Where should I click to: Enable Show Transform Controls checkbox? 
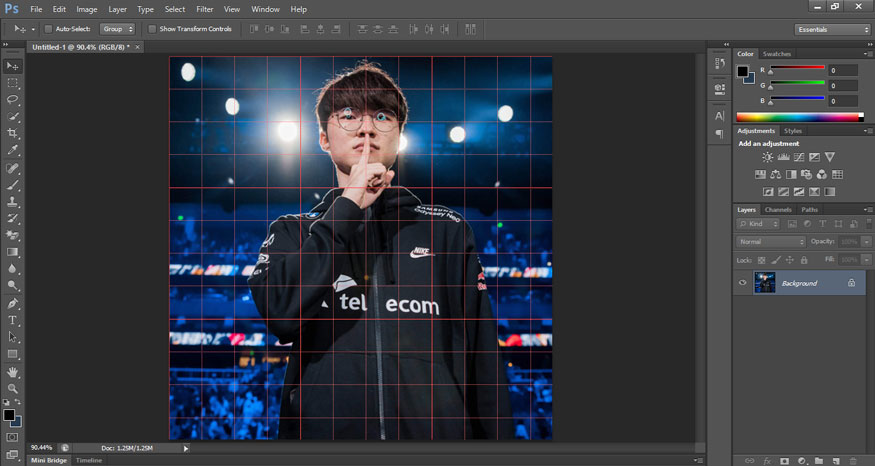coord(152,29)
